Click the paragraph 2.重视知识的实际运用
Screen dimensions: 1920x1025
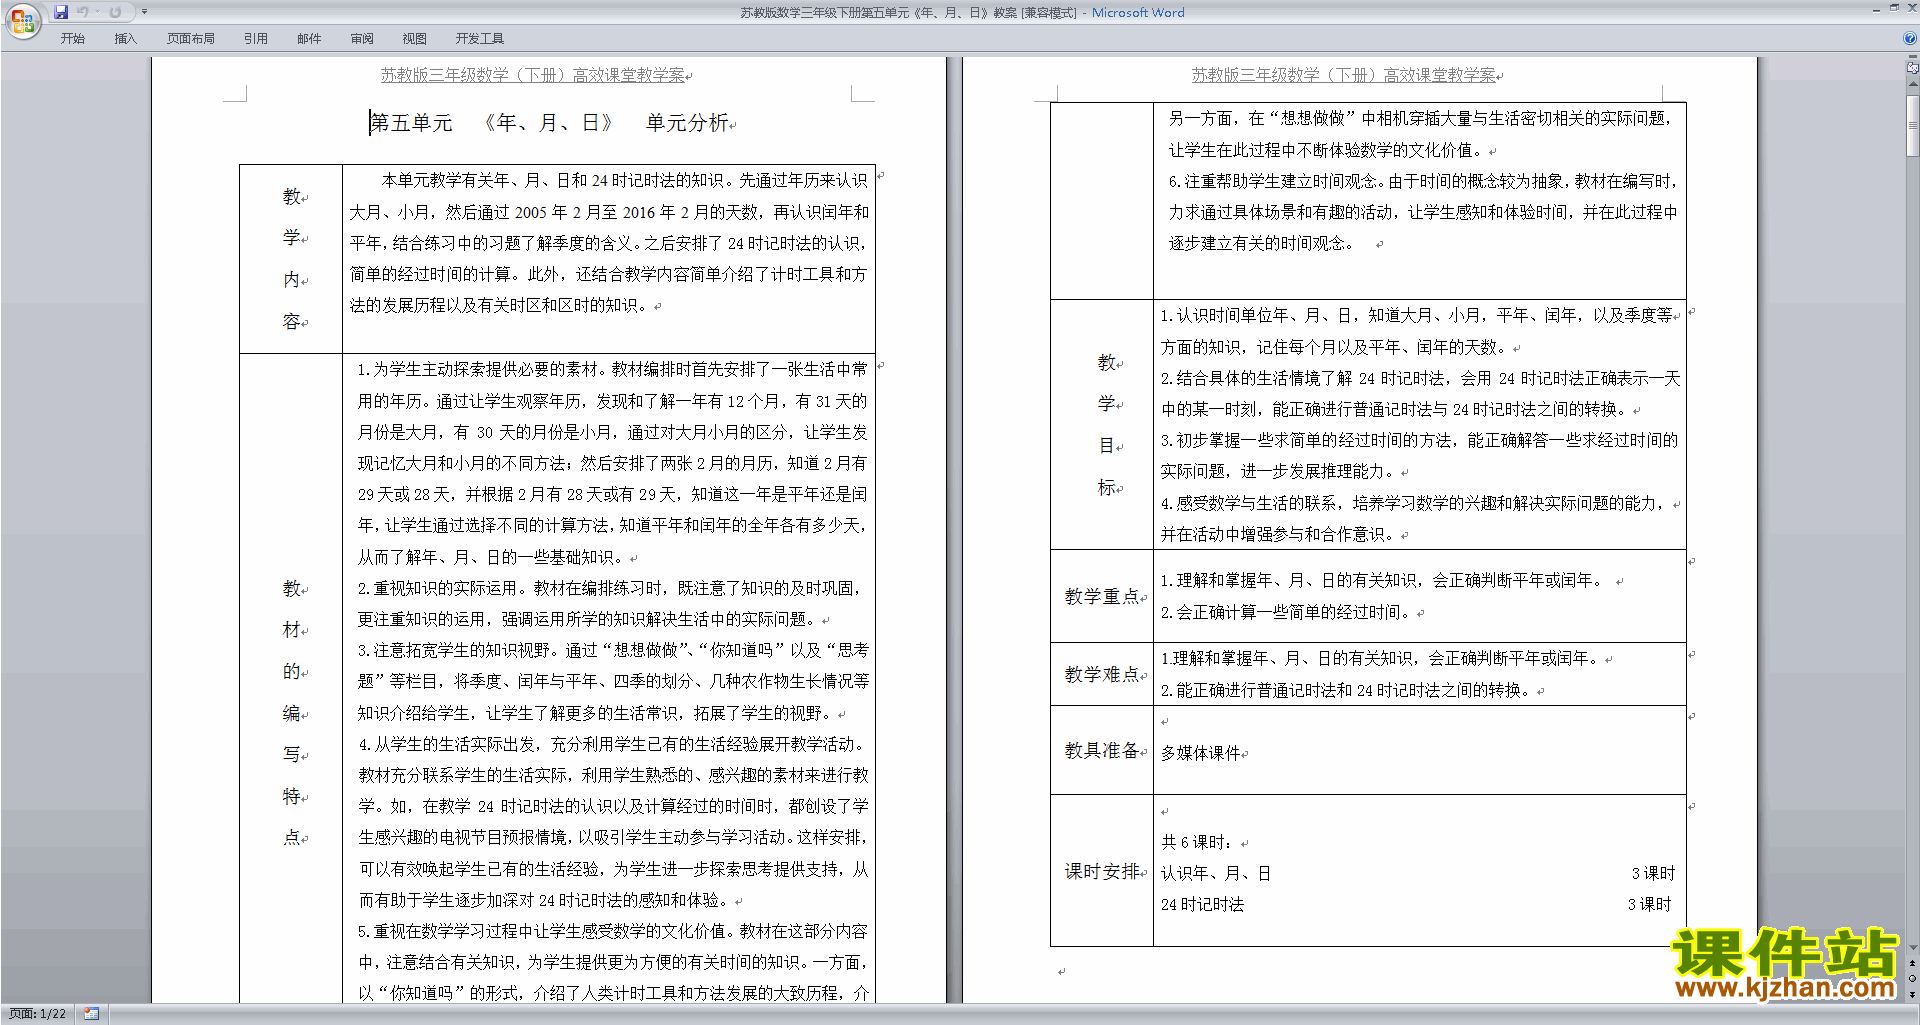tap(609, 603)
